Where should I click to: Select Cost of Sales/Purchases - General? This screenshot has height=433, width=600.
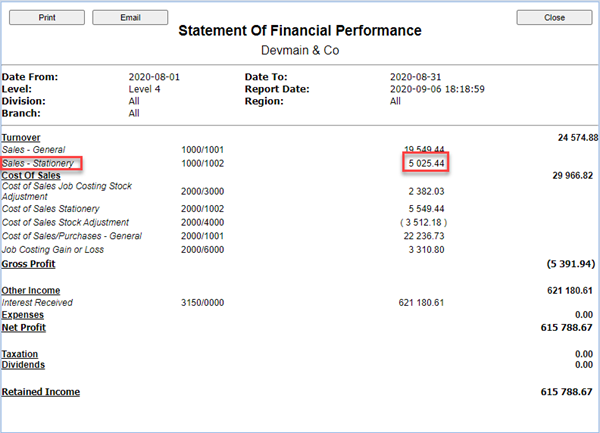tap(73, 236)
